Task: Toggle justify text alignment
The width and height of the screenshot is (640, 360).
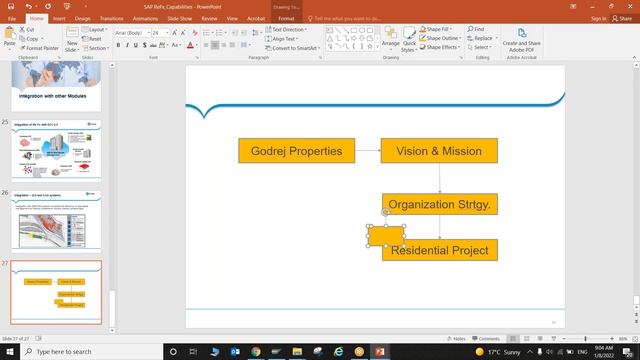Action: pos(232,45)
